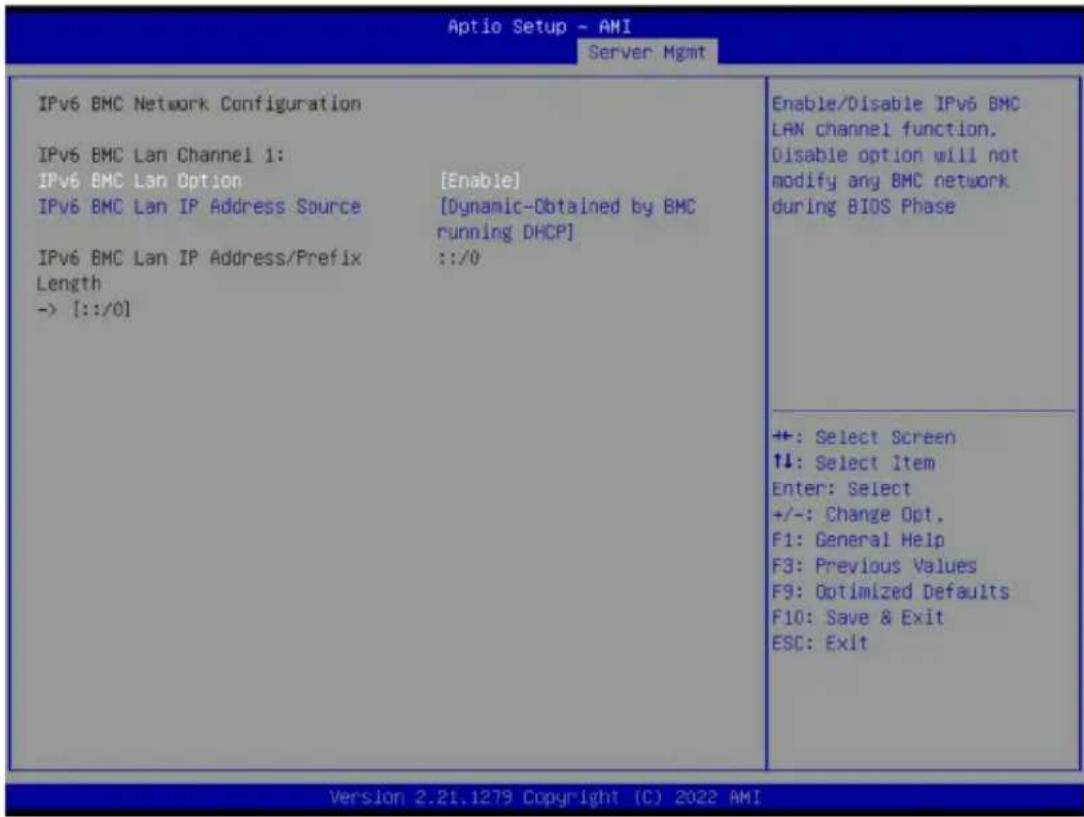The width and height of the screenshot is (1084, 817).
Task: Click the Enter: Select key hint
Action: (841, 489)
